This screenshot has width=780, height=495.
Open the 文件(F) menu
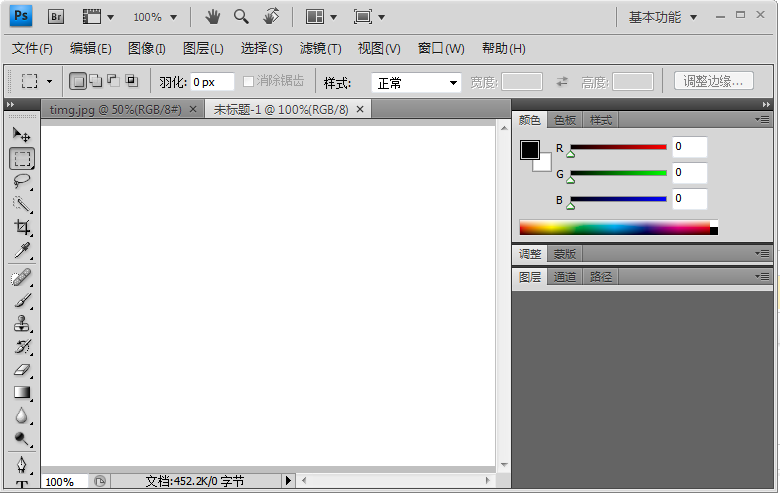point(32,48)
